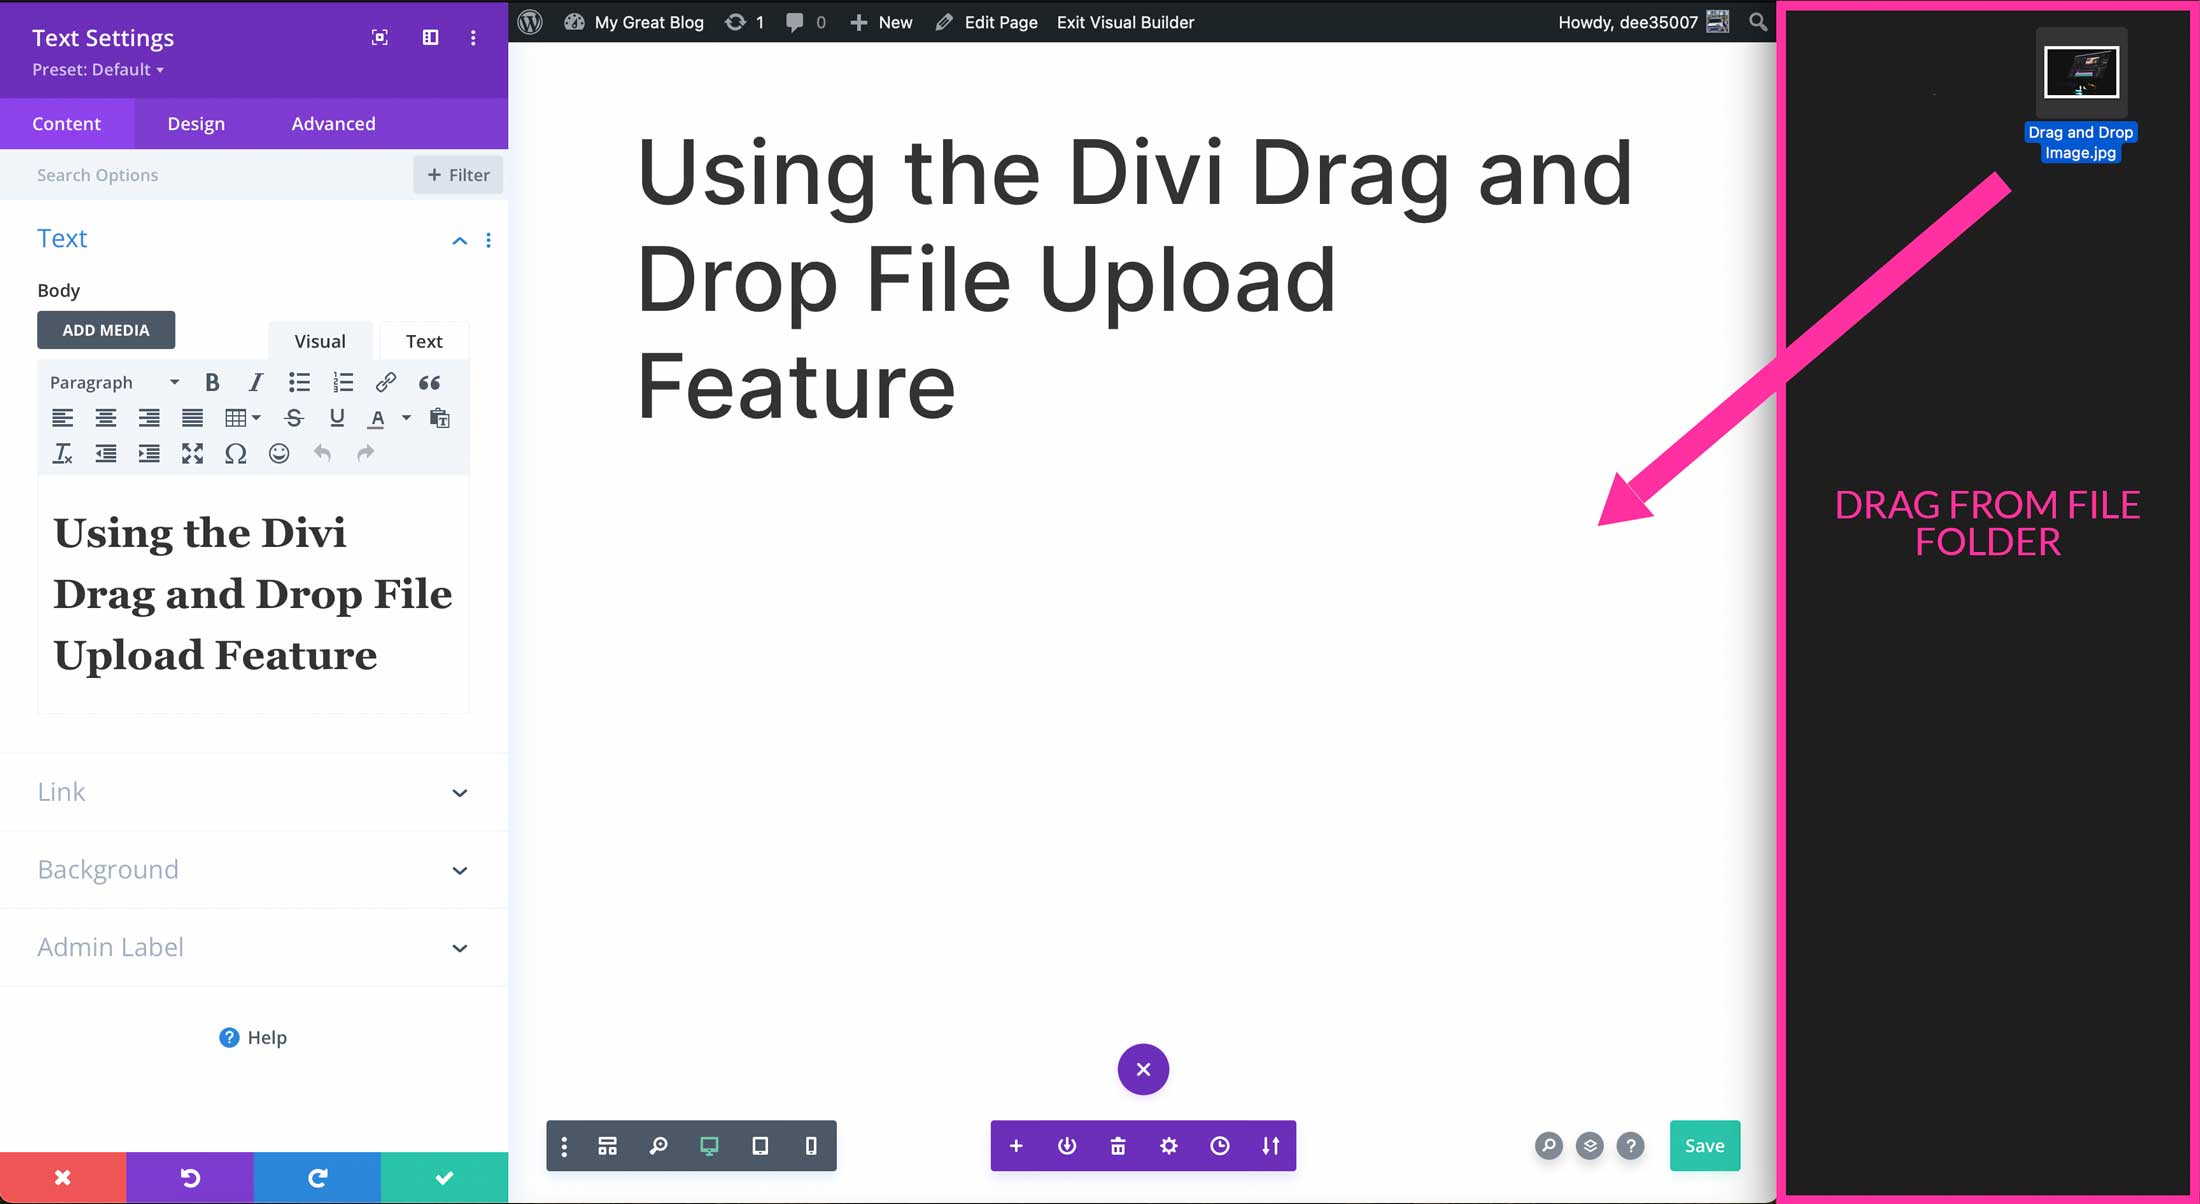Expand the Link section

[460, 792]
